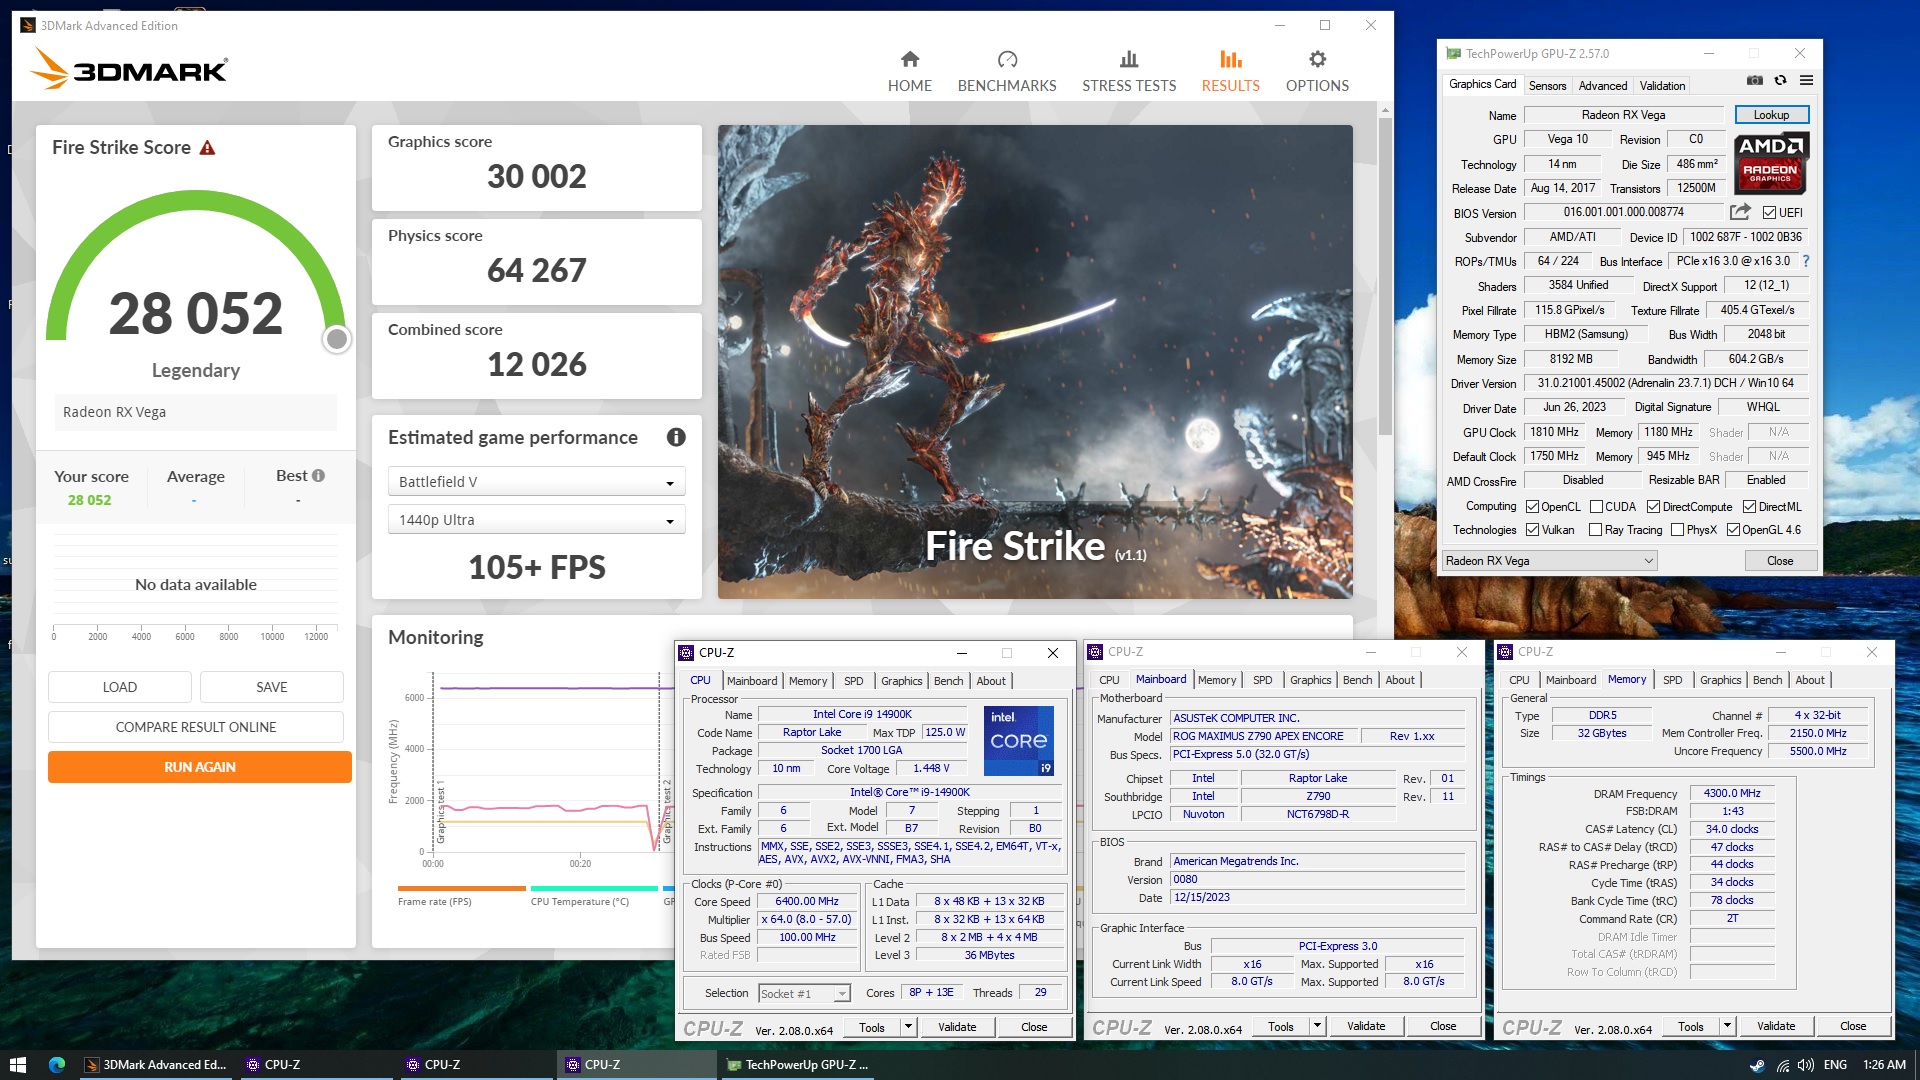Open the BENCHMARKS gauge icon

click(1007, 59)
